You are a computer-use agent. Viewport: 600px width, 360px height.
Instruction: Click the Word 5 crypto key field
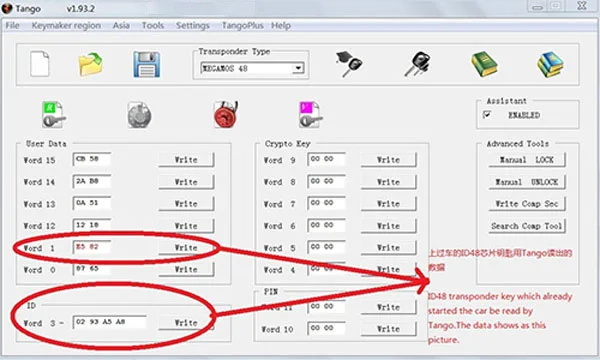tap(326, 247)
